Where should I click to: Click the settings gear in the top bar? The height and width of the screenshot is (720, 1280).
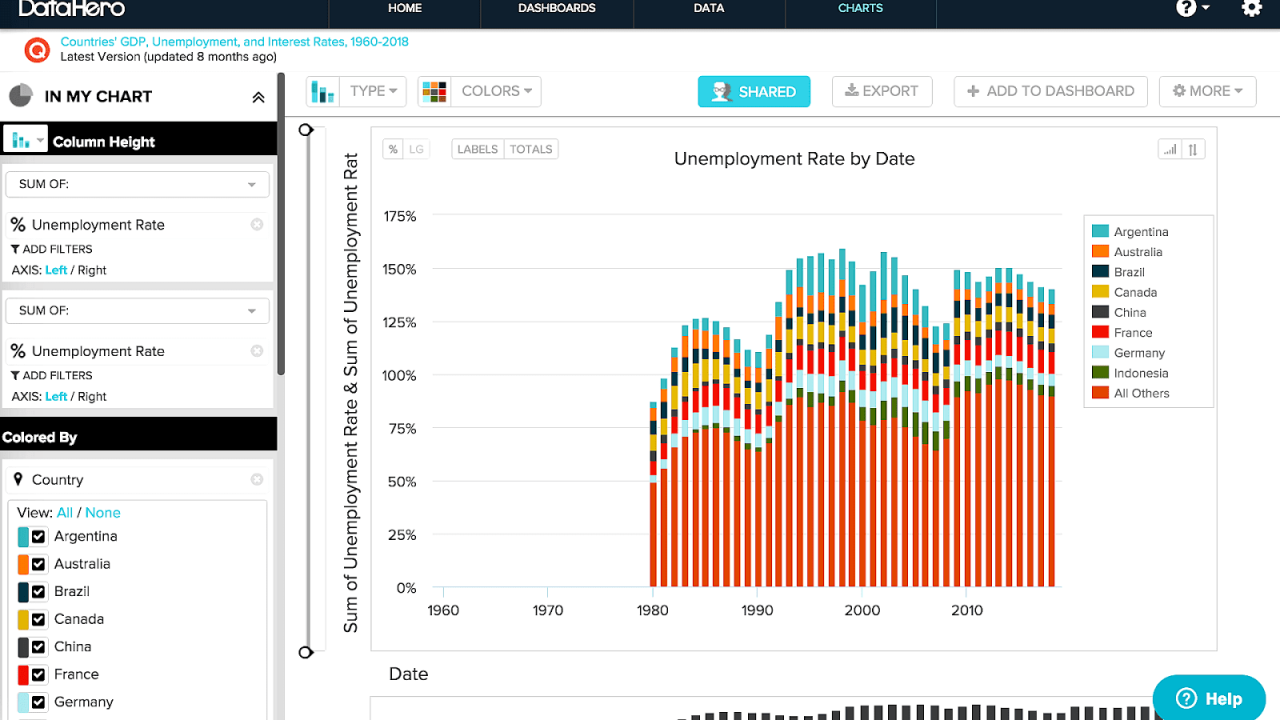[x=1249, y=8]
